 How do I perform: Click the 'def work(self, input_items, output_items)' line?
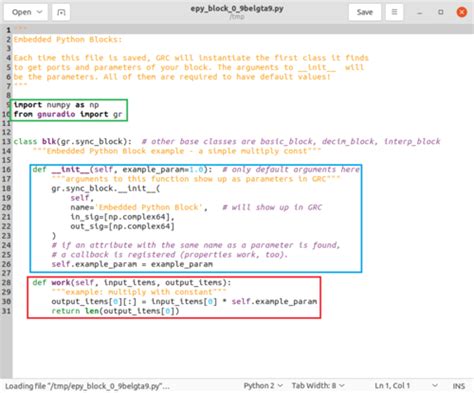tap(132, 283)
